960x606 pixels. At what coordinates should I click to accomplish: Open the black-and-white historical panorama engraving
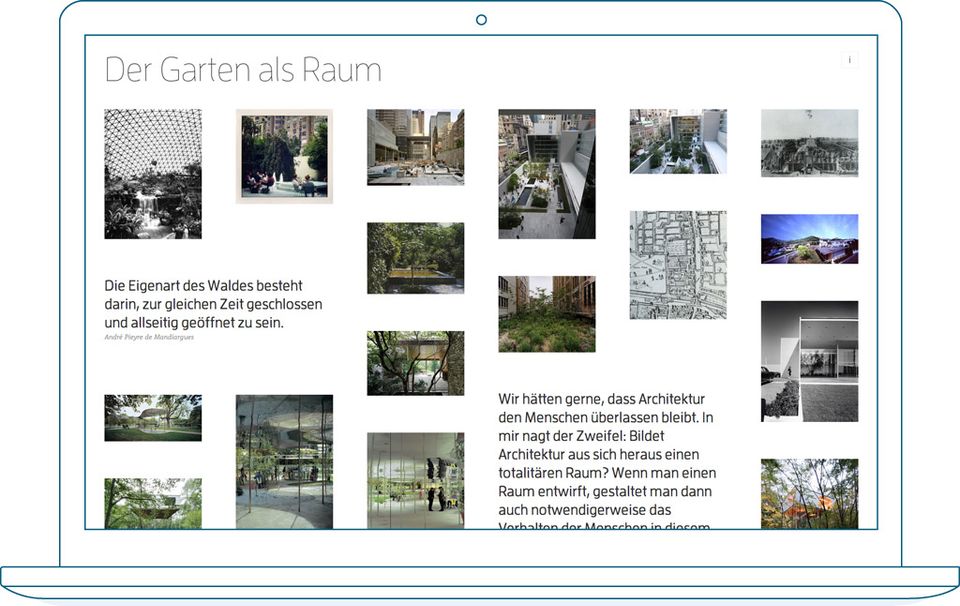pos(809,143)
